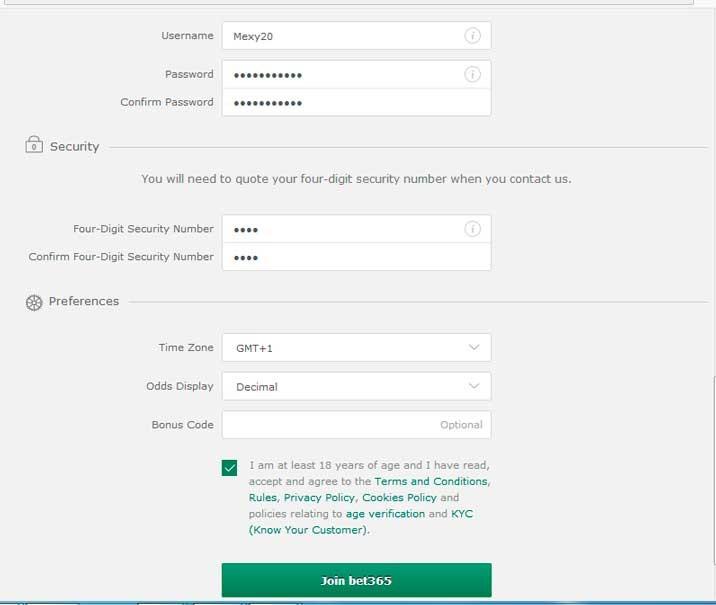Screen dimensions: 716x605
Task: Open the age verification link
Action: tap(385, 514)
